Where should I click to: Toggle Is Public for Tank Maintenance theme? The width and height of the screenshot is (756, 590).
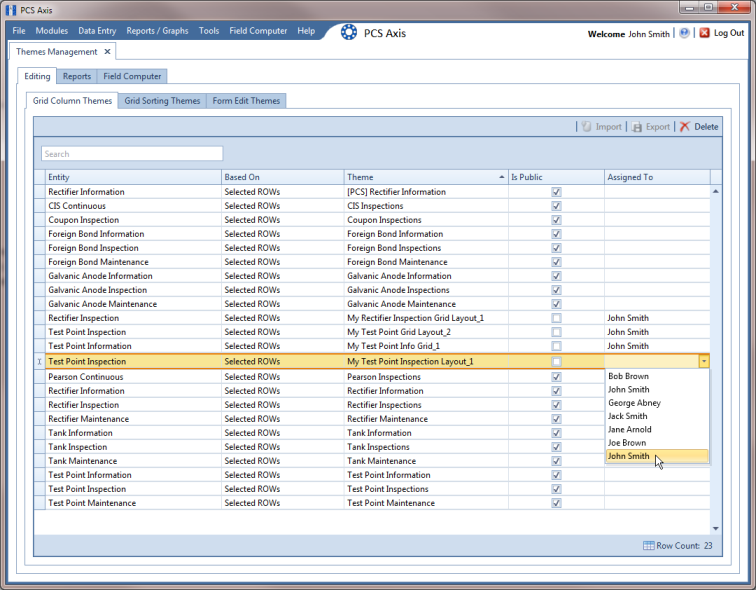click(x=556, y=461)
